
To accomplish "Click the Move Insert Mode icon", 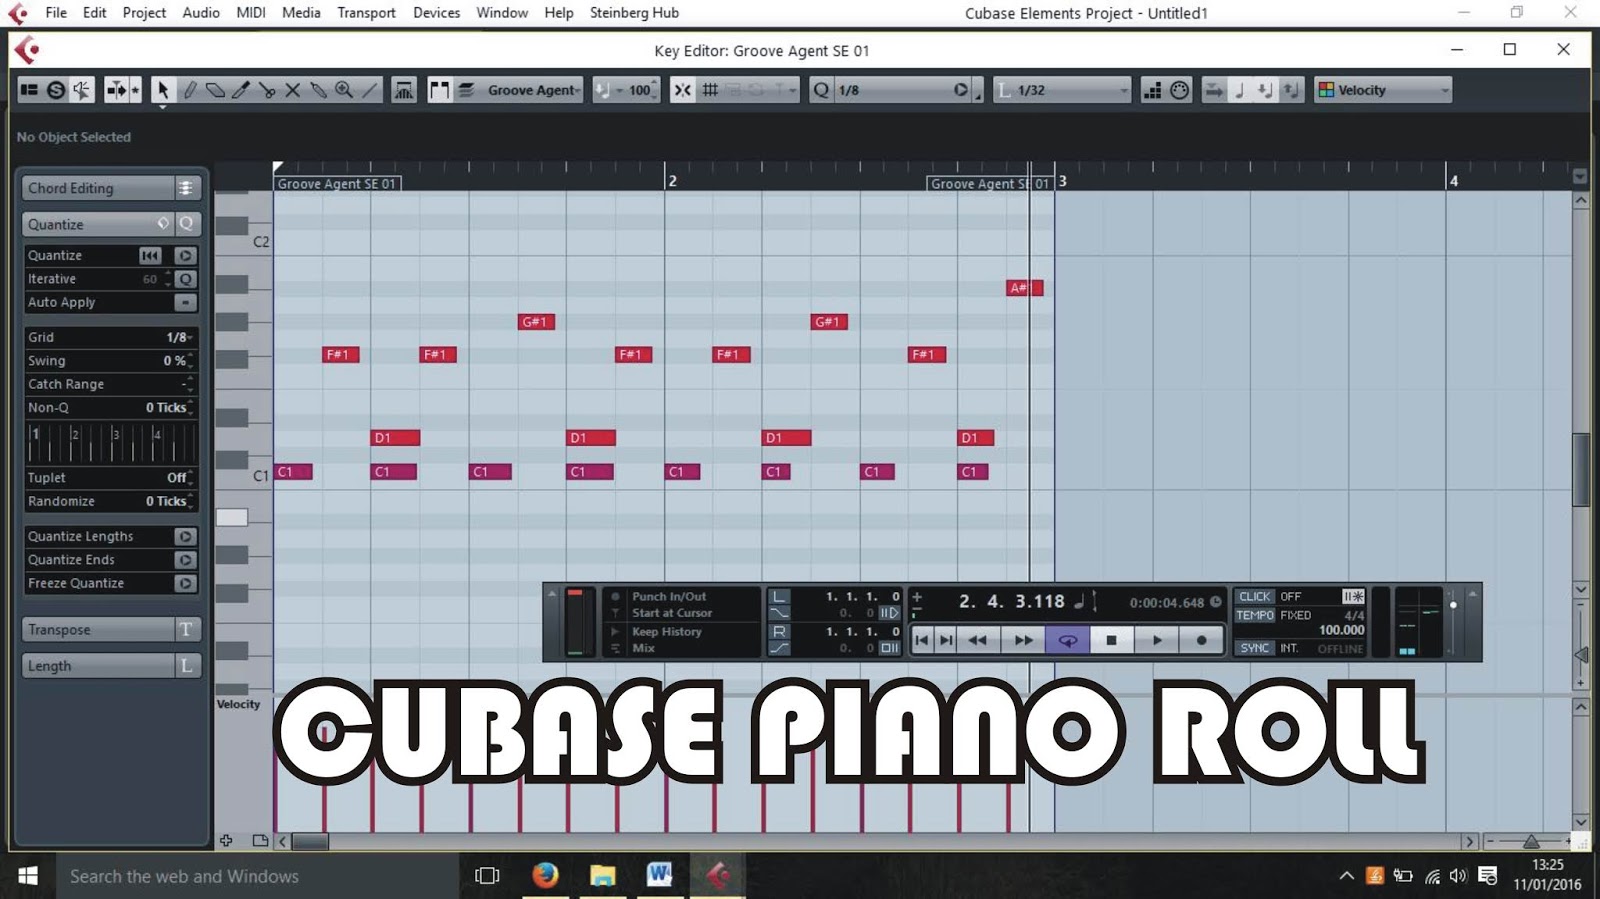I will 1213,90.
